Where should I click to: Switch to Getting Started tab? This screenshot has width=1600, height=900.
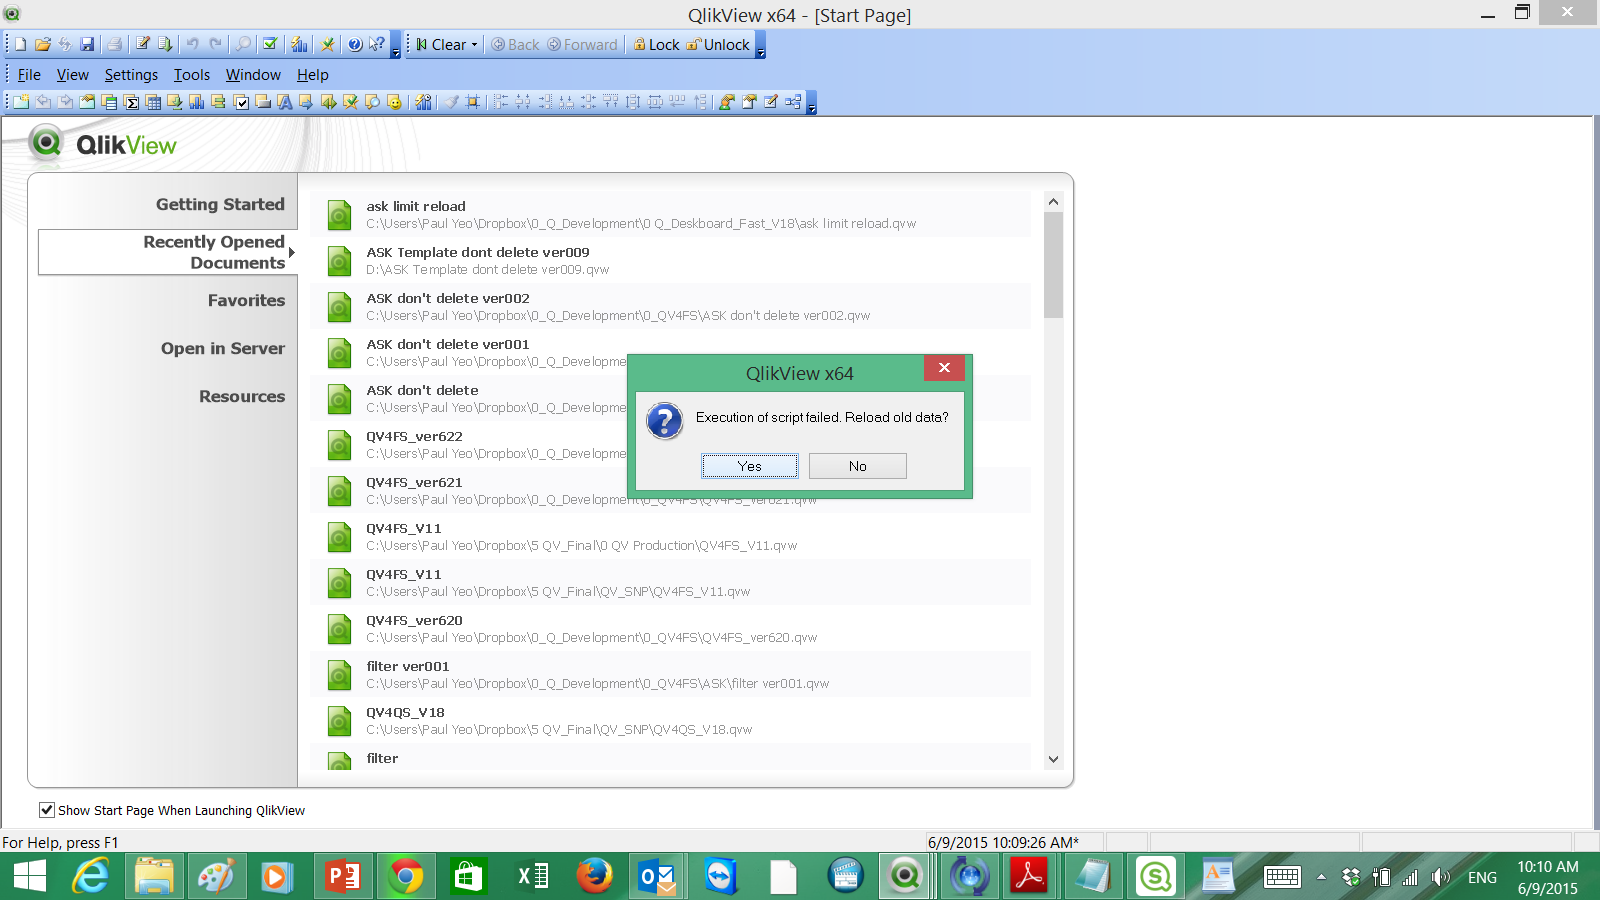point(220,204)
